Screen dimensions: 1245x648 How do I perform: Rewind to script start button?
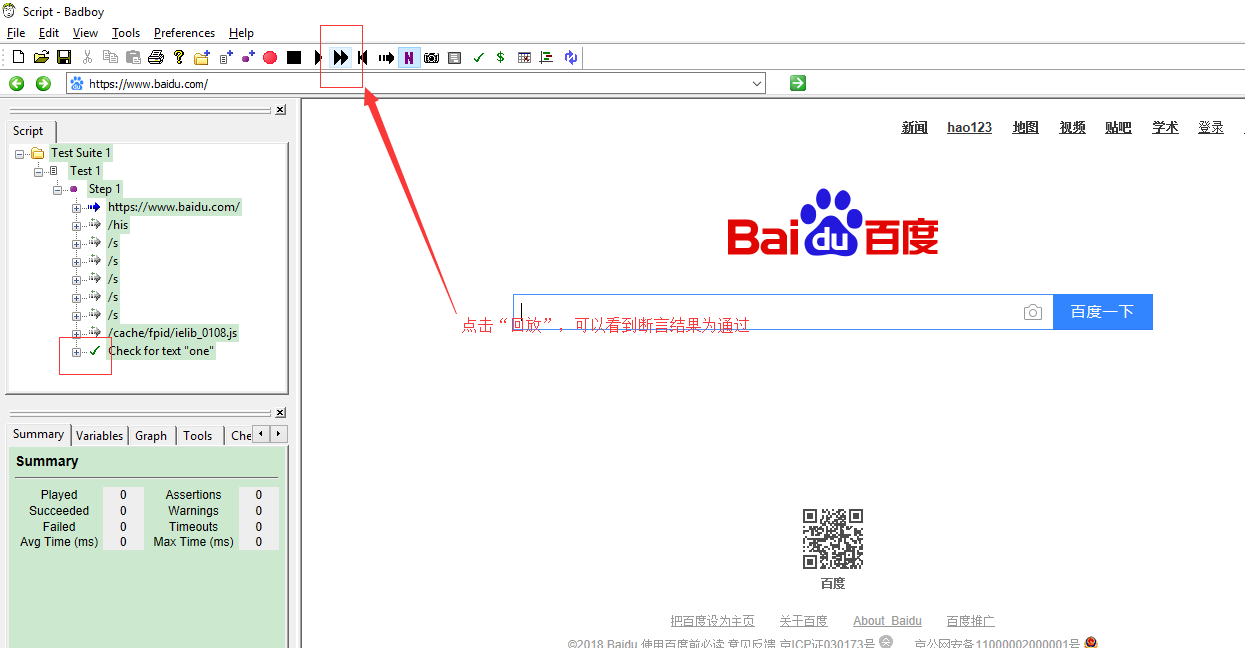point(363,58)
